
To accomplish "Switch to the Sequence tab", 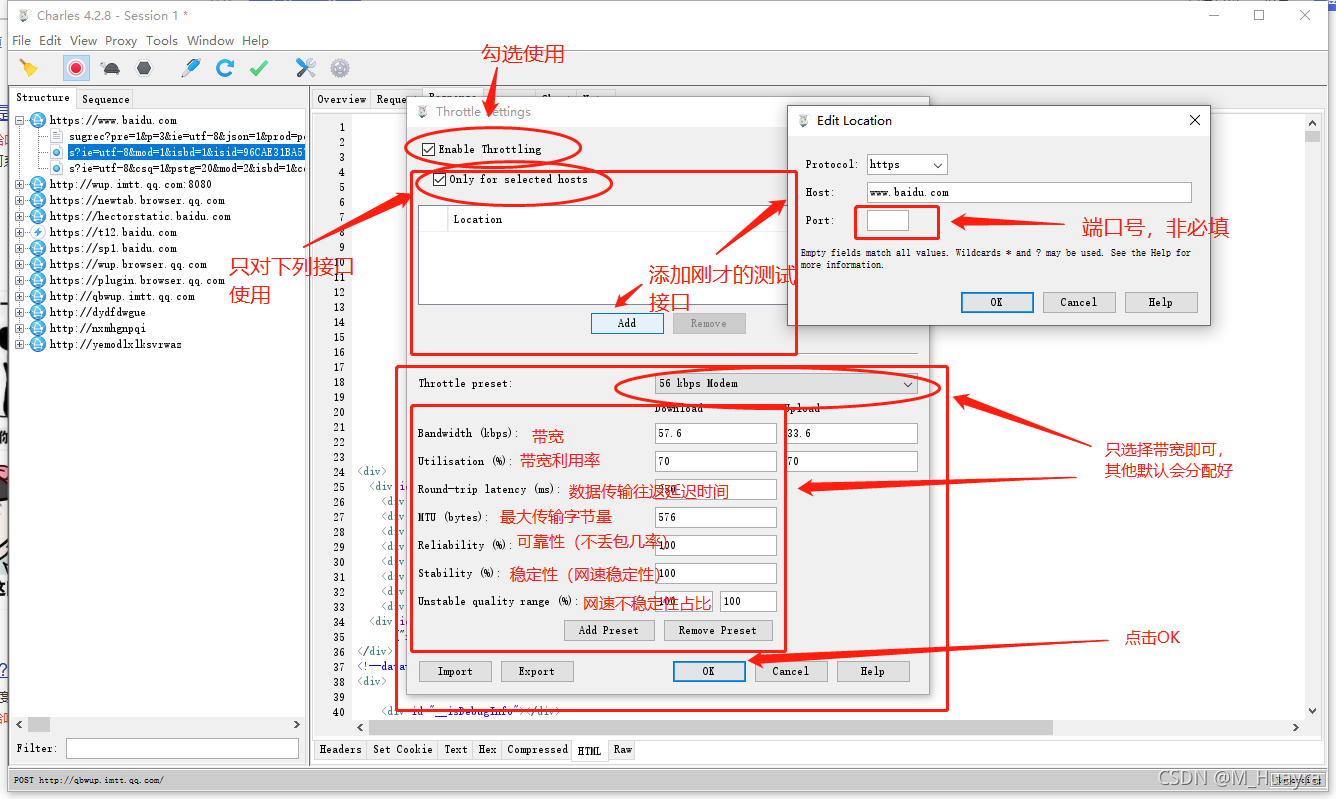I will coord(106,99).
